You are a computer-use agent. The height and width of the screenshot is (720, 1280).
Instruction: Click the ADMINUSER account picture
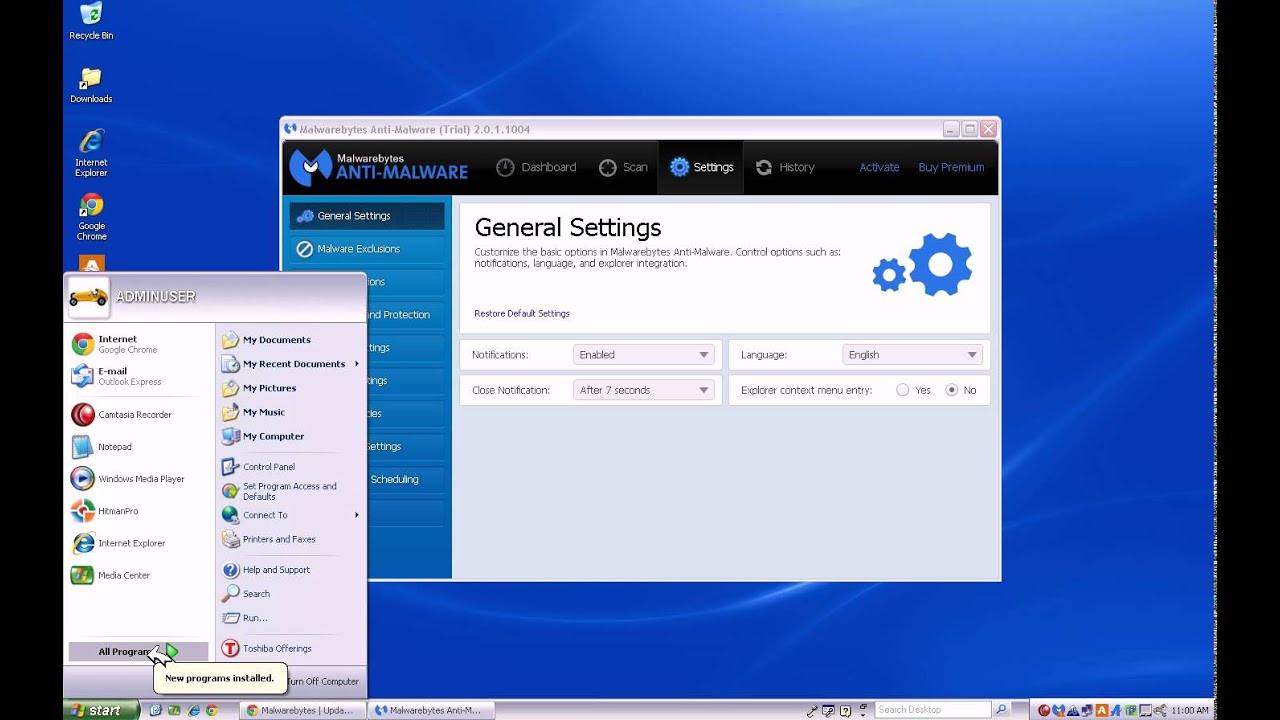click(x=88, y=296)
